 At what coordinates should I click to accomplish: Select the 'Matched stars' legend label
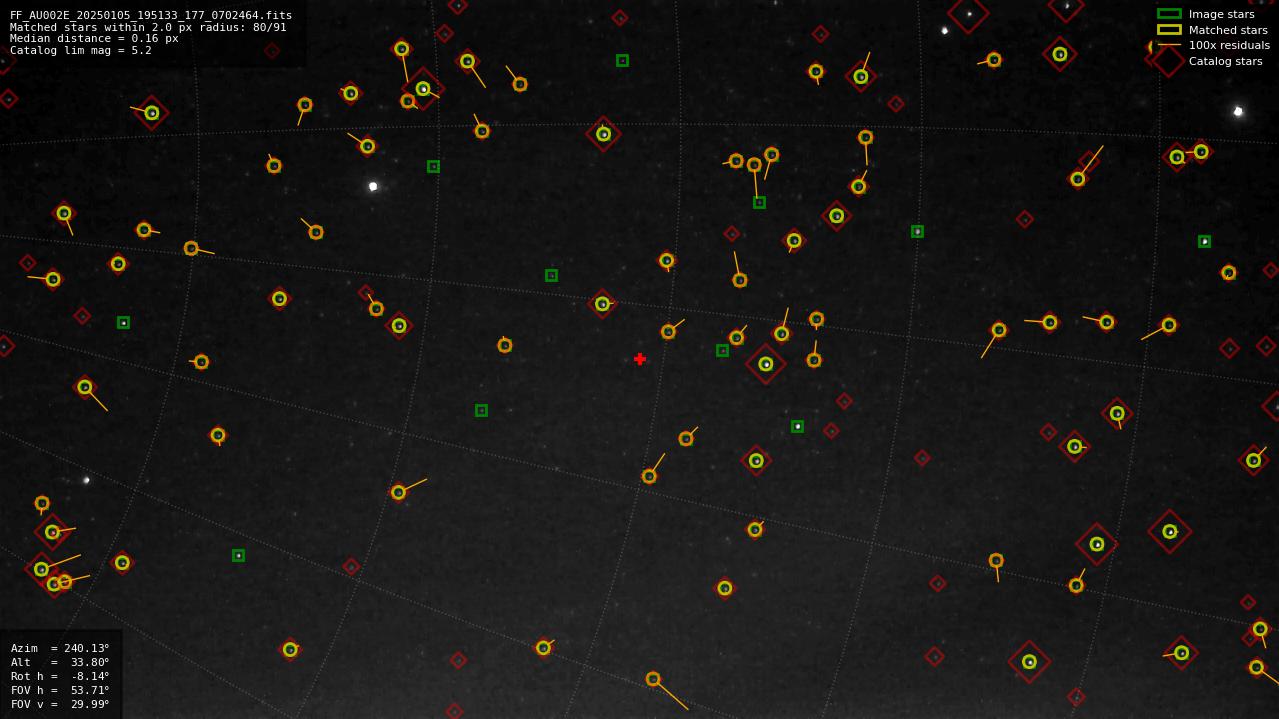click(x=1228, y=30)
